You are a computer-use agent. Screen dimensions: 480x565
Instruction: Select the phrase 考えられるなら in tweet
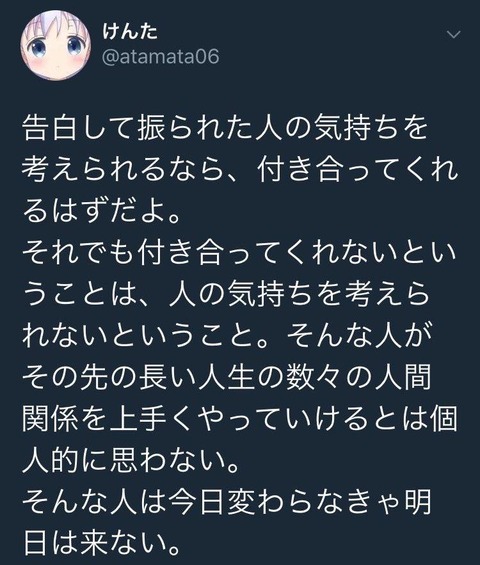(124, 169)
